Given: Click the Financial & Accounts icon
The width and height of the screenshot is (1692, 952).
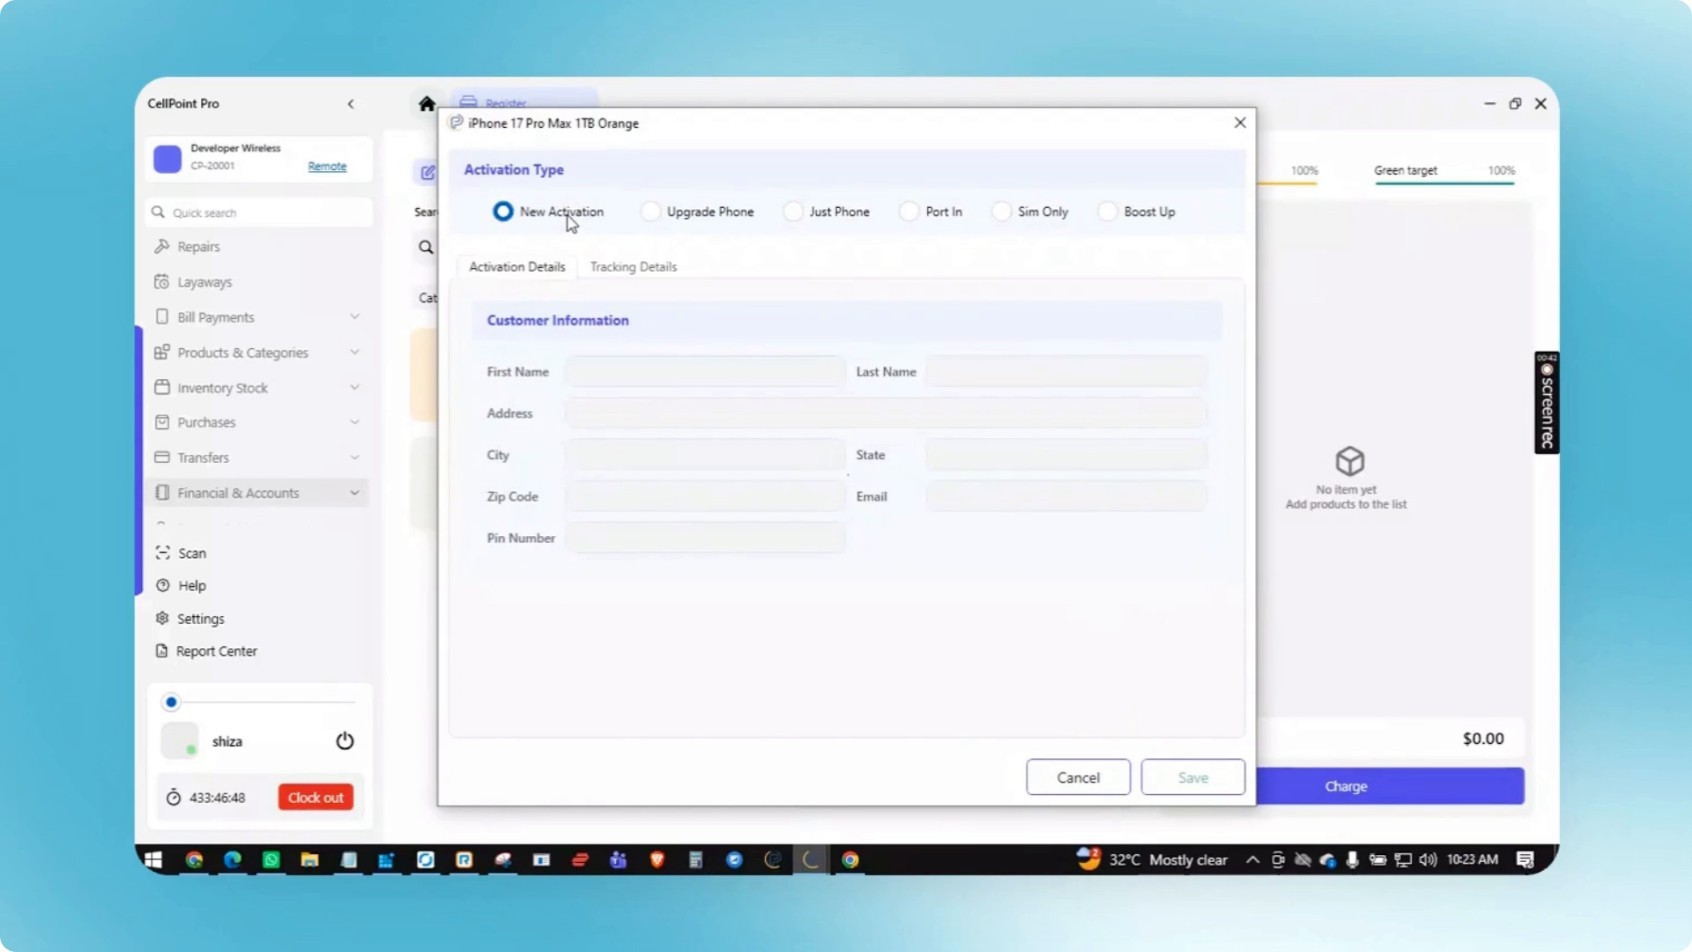Looking at the screenshot, I should [162, 493].
